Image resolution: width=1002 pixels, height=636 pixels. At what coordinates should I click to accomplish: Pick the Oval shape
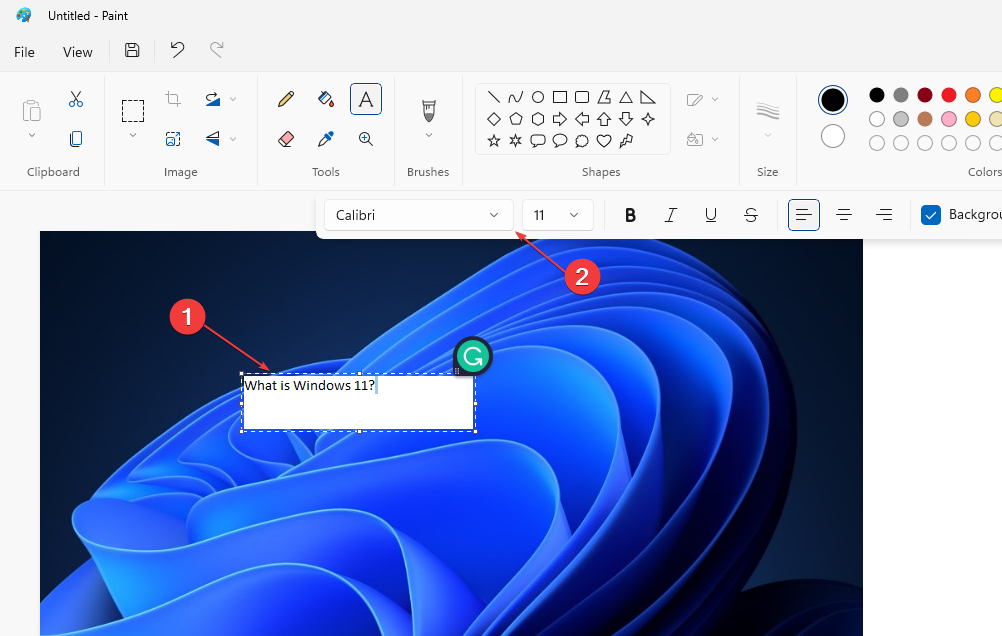[538, 97]
